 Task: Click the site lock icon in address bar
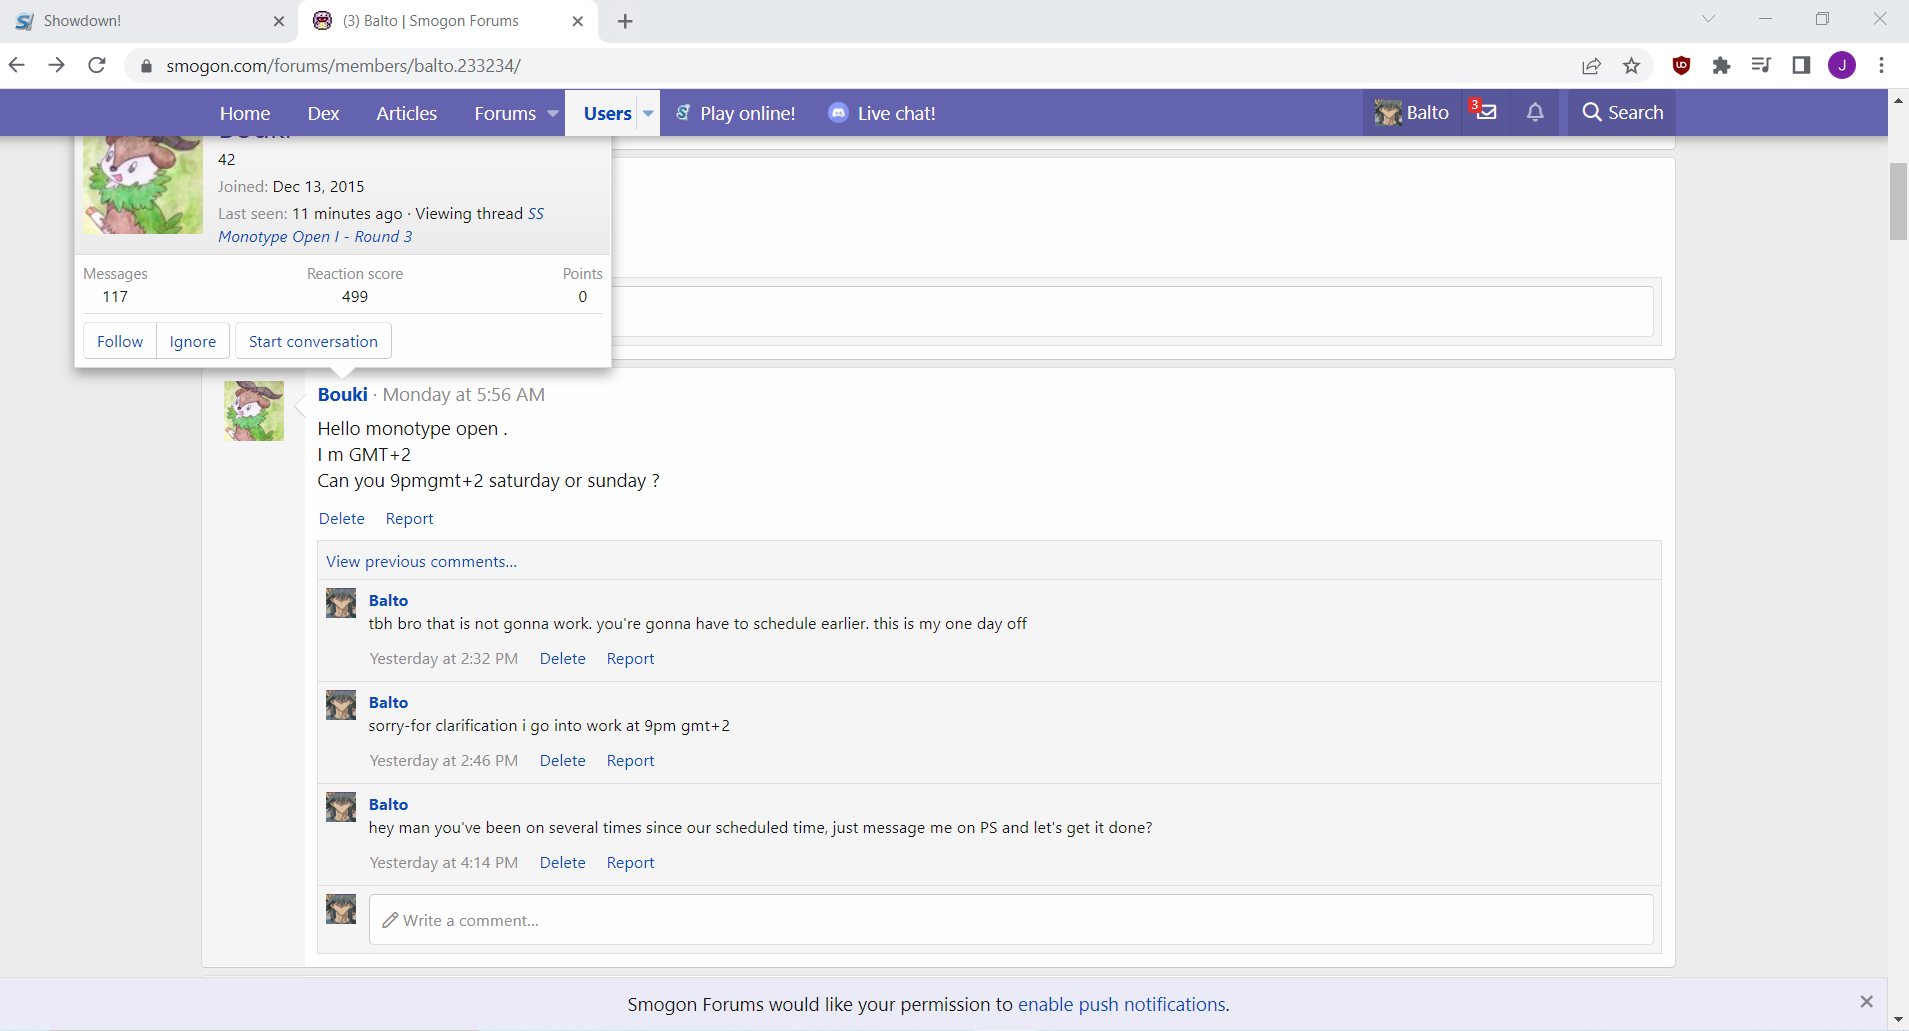[x=146, y=66]
